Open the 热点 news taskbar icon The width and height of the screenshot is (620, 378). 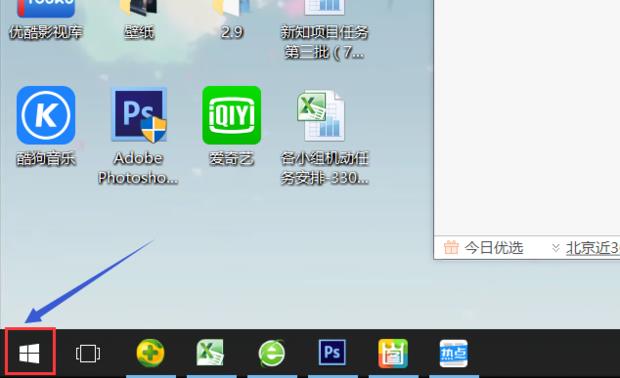point(454,353)
